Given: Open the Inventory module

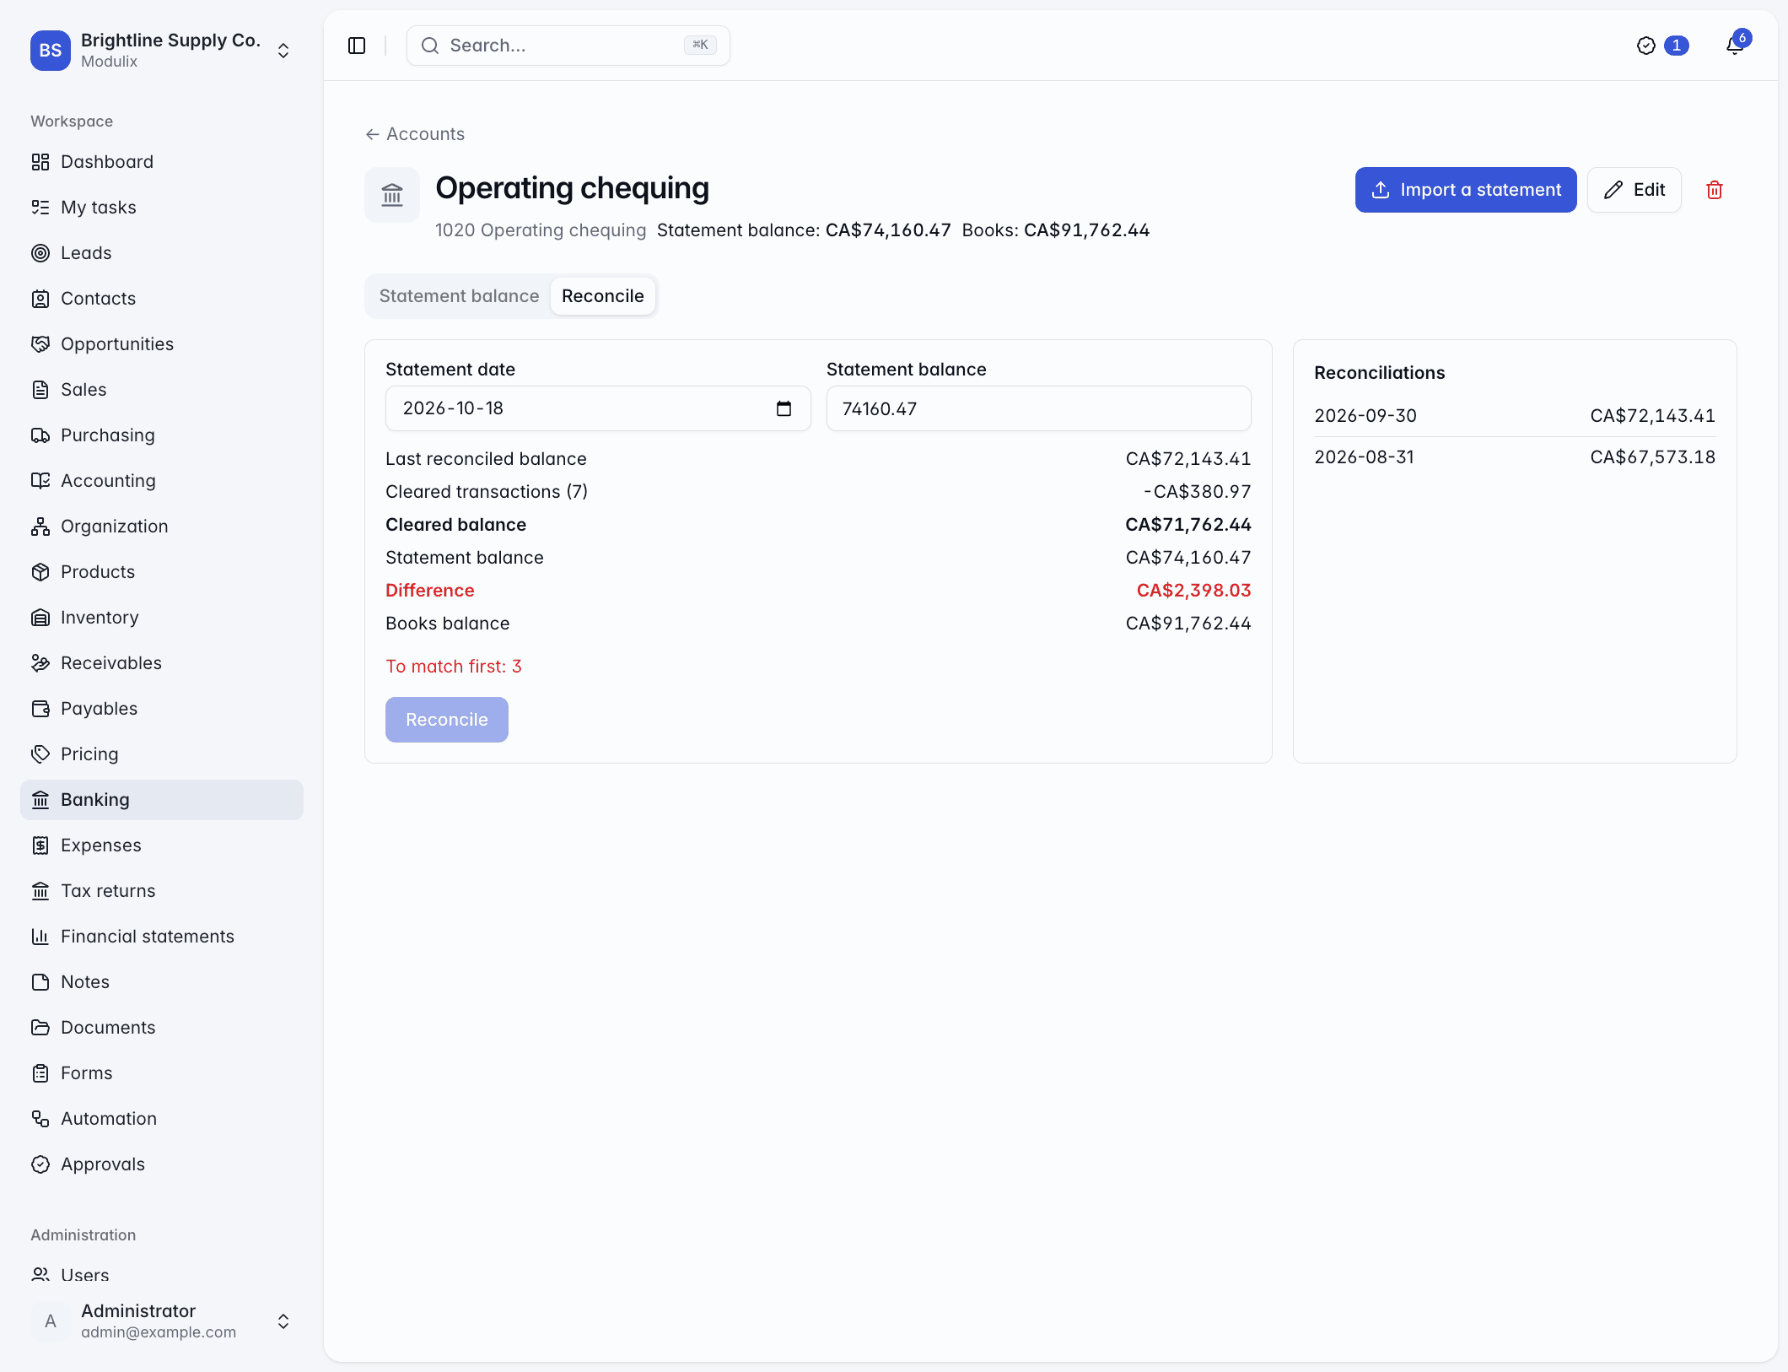Looking at the screenshot, I should tap(162, 617).
